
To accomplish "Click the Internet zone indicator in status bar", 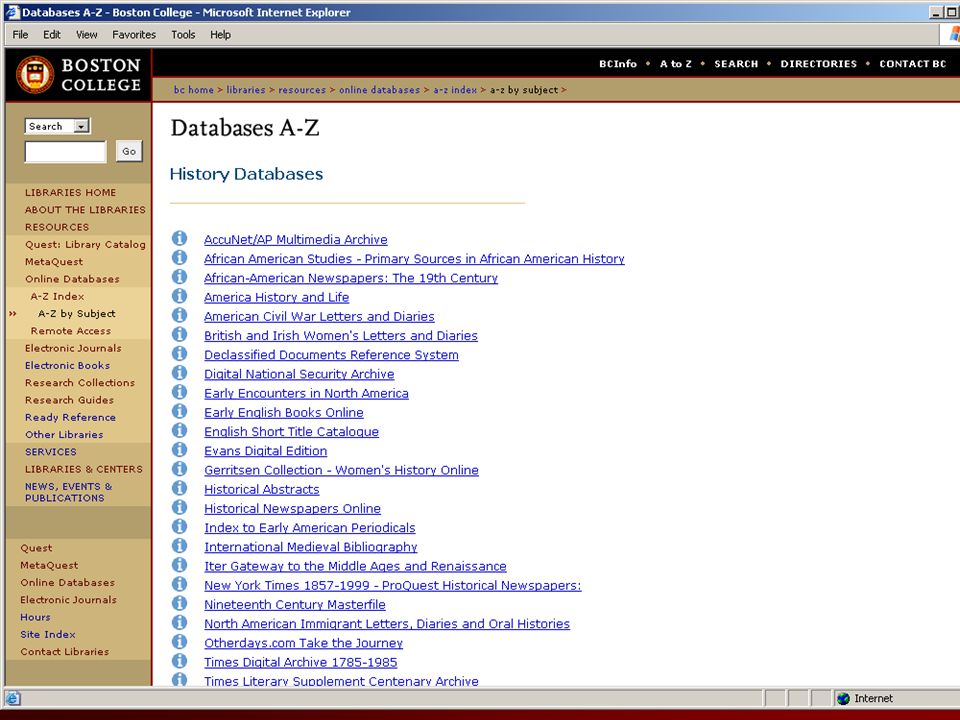I will pos(865,699).
